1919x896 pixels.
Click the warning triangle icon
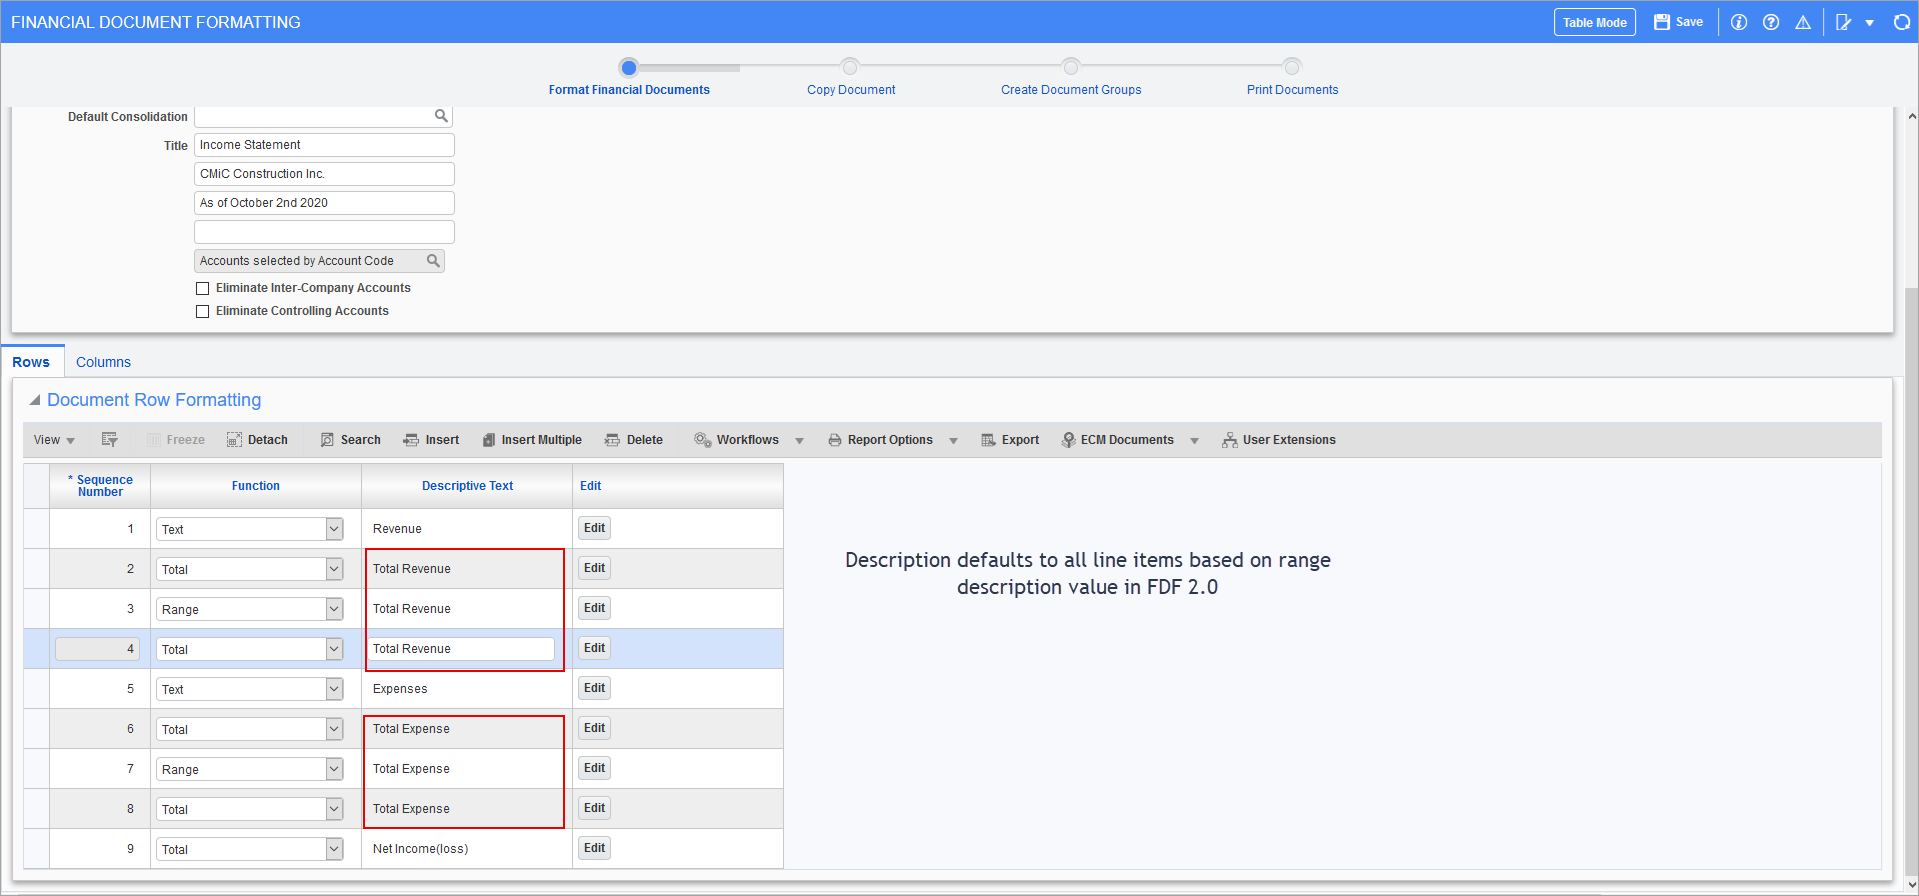(x=1803, y=22)
